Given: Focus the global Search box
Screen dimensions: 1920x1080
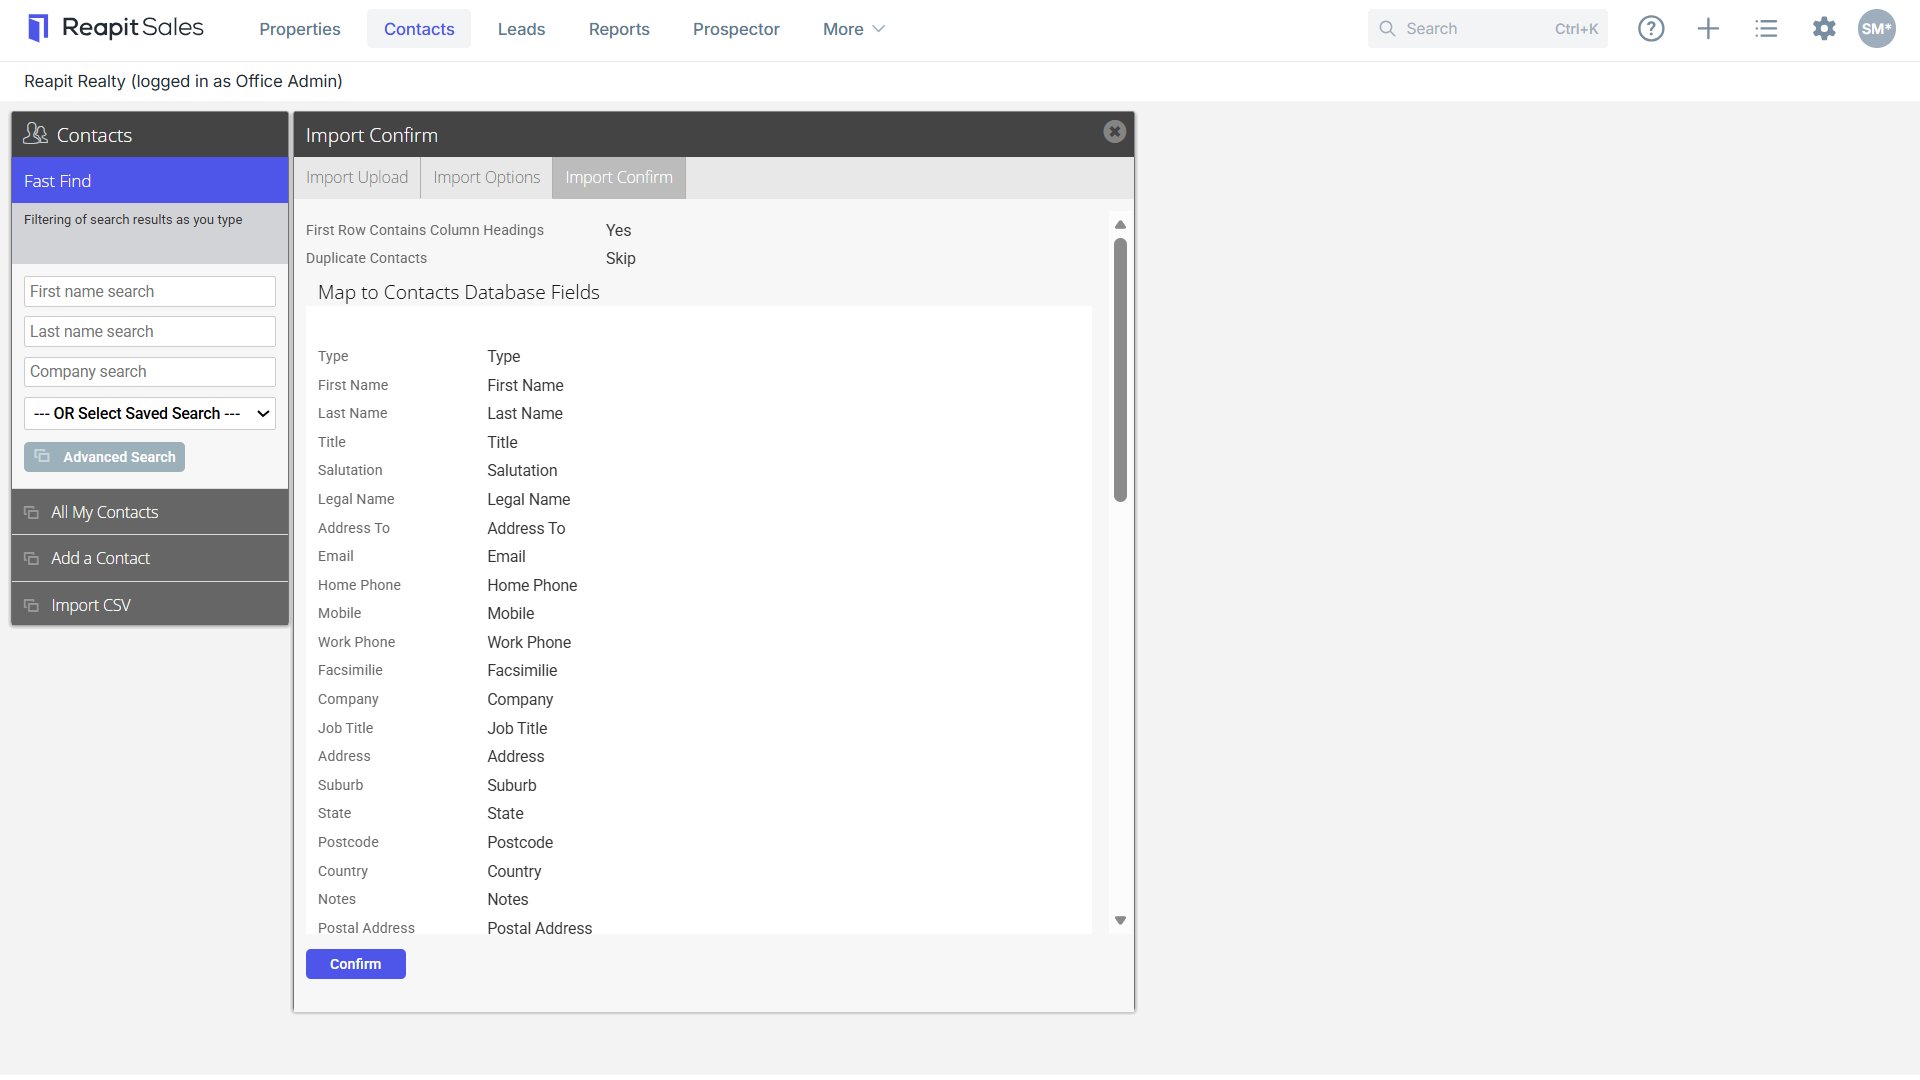Looking at the screenshot, I should (x=1487, y=29).
